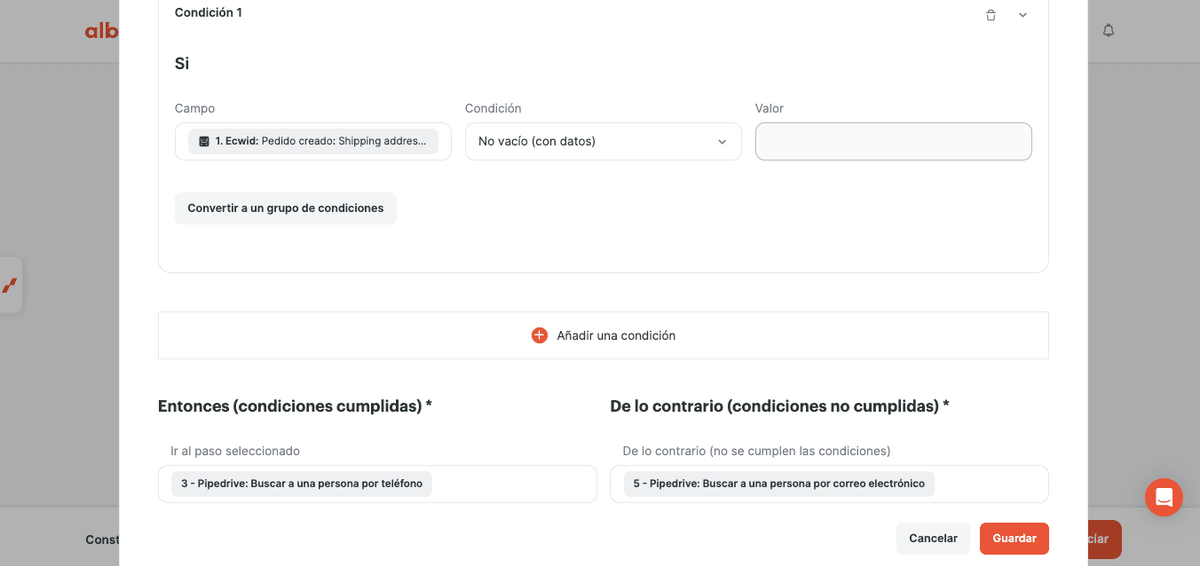Open the Condición dropdown set to No vacío
Screen dimensions: 1200x566
[603, 142]
